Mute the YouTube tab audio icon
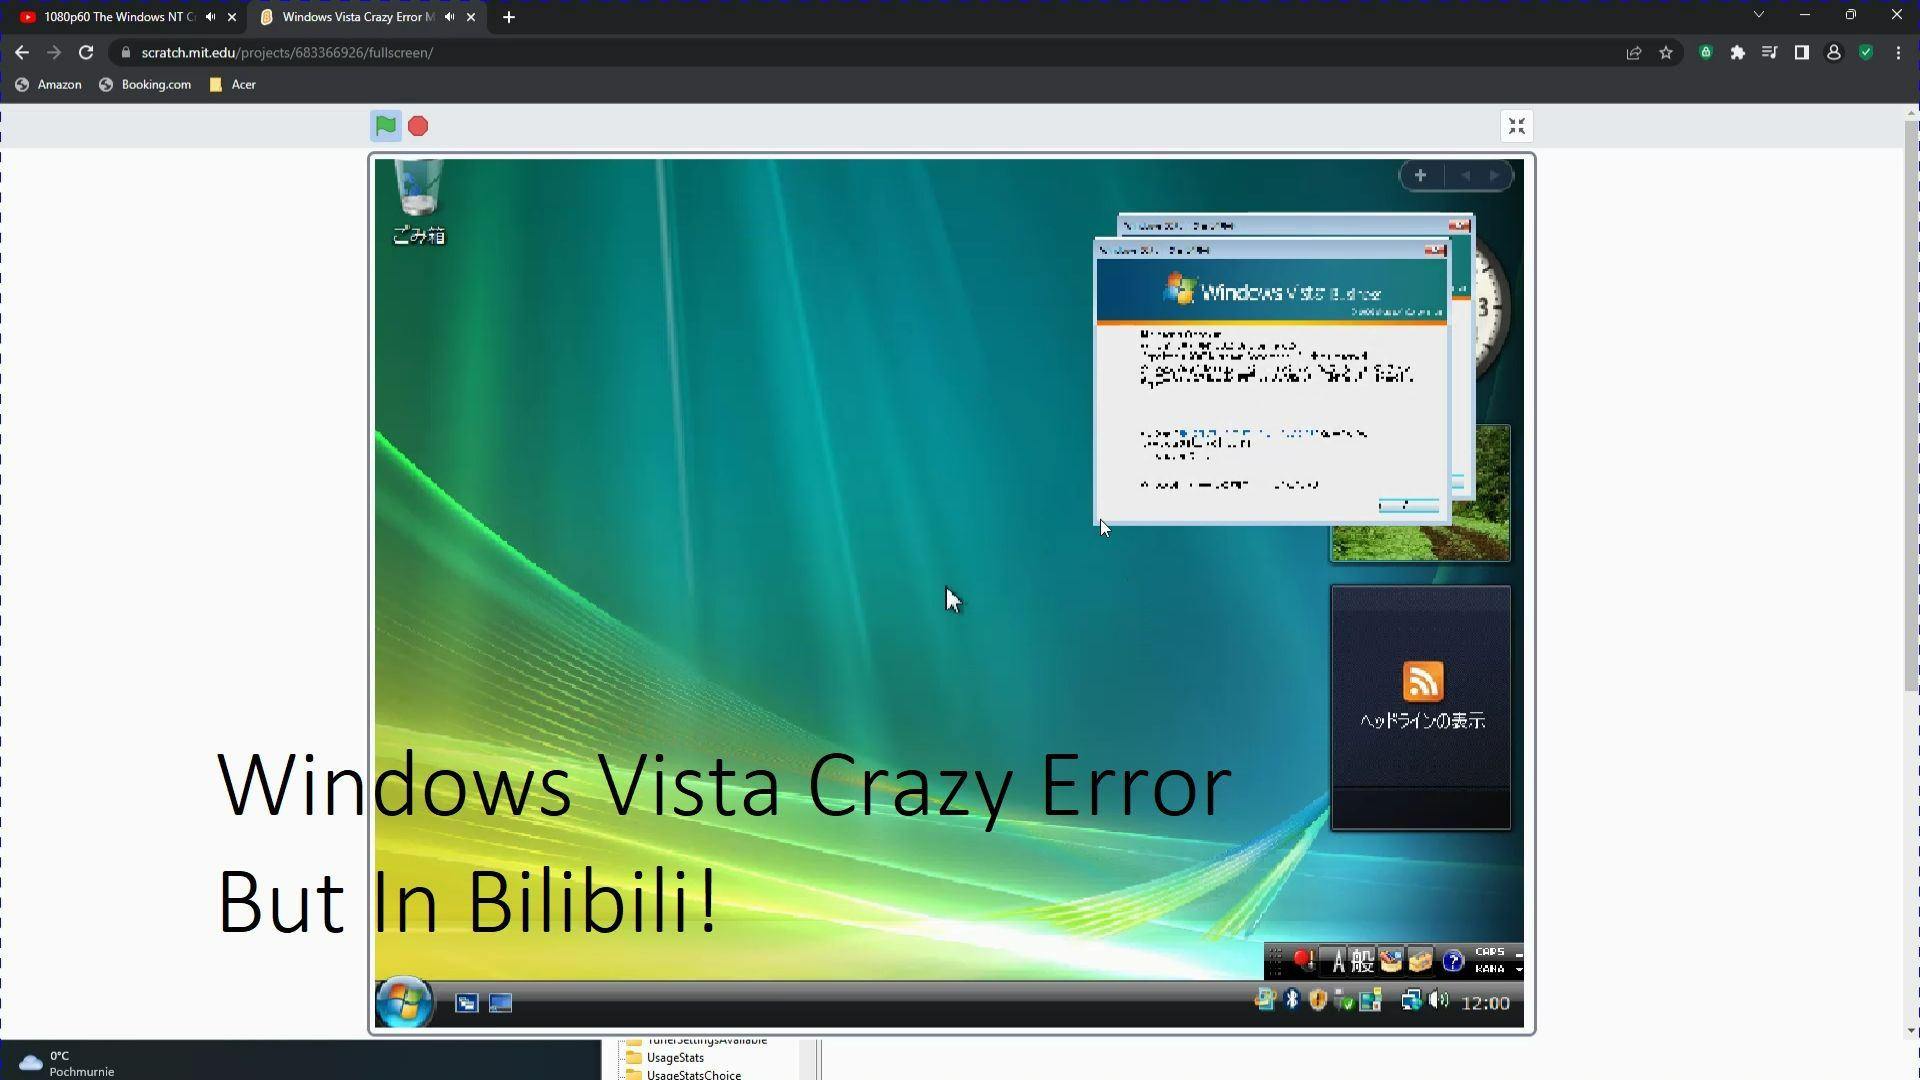 coord(210,17)
